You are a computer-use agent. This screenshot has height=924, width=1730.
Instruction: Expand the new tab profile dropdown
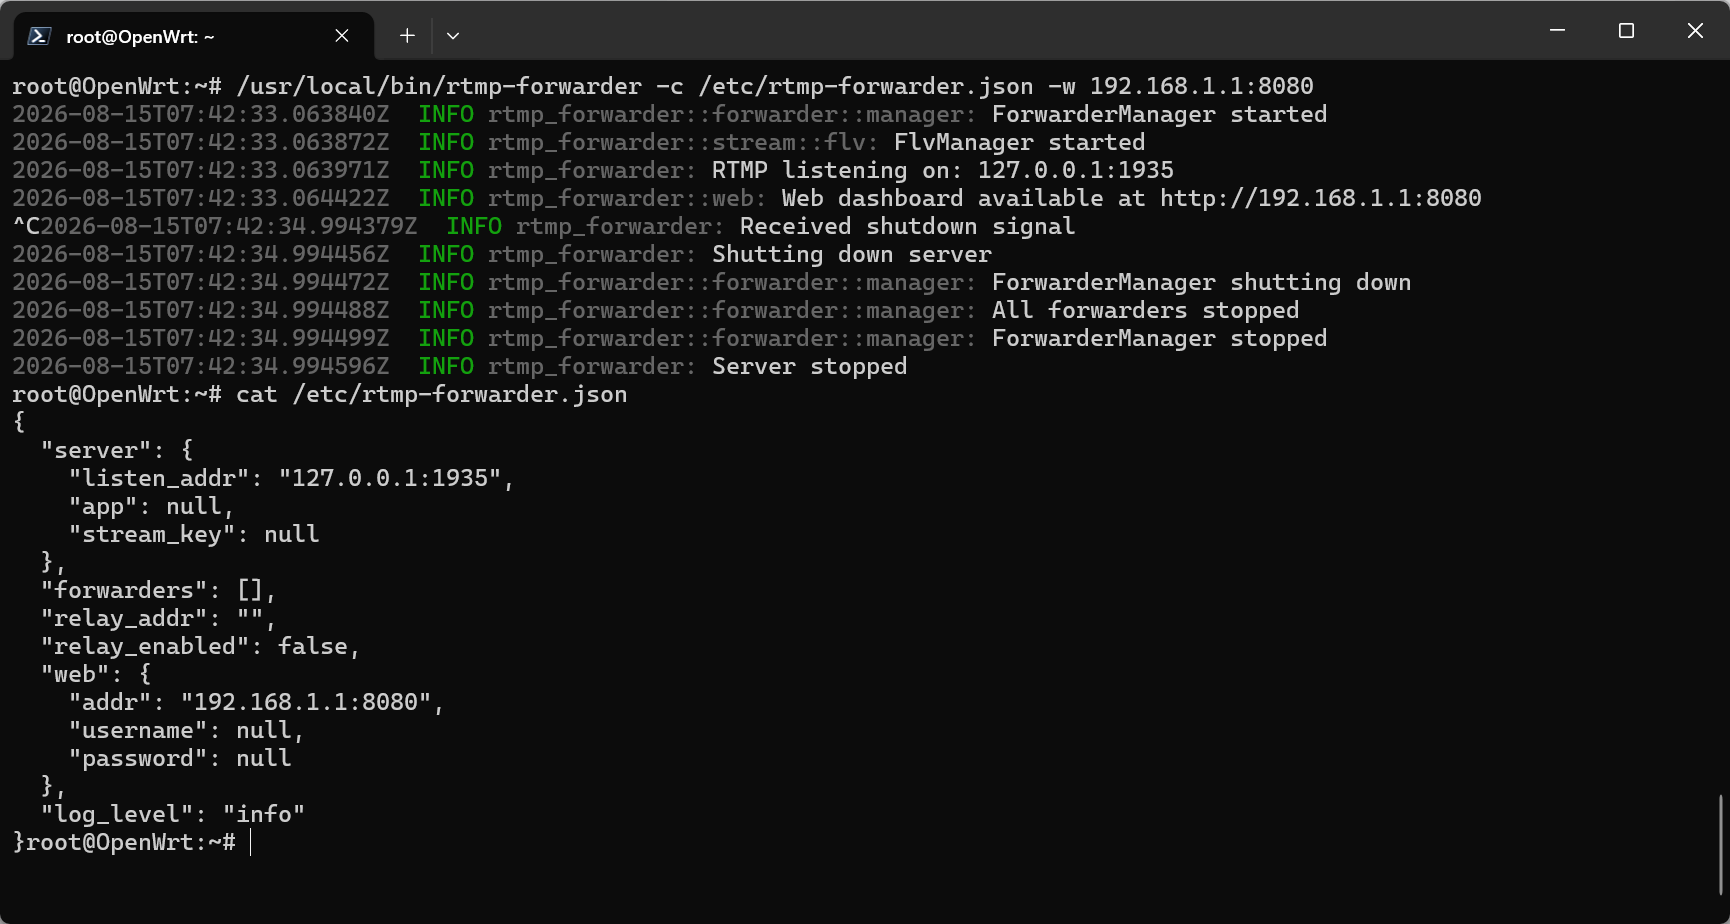453,36
